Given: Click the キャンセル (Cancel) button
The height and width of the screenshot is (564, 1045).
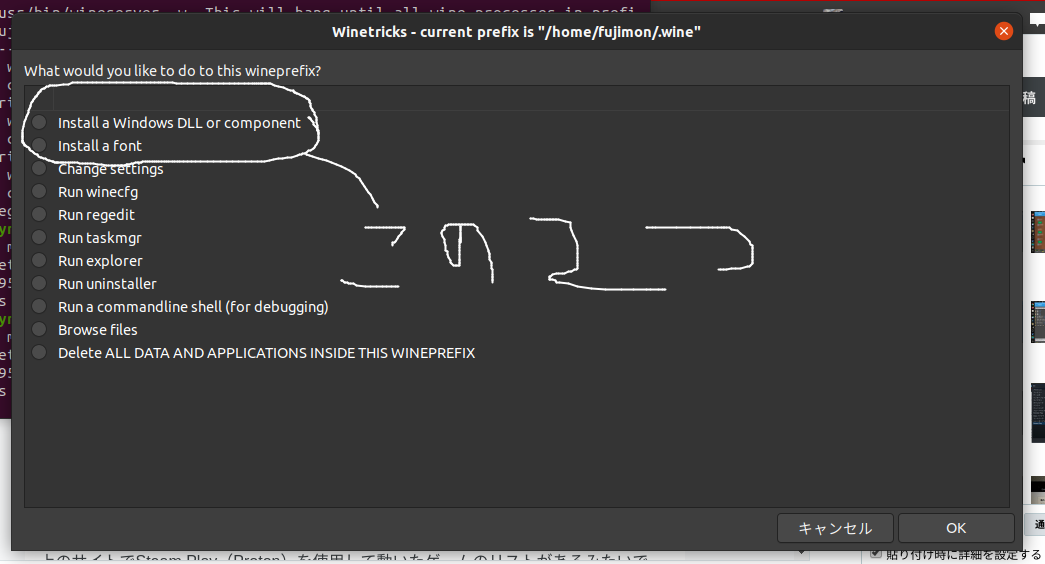Looking at the screenshot, I should coord(835,528).
